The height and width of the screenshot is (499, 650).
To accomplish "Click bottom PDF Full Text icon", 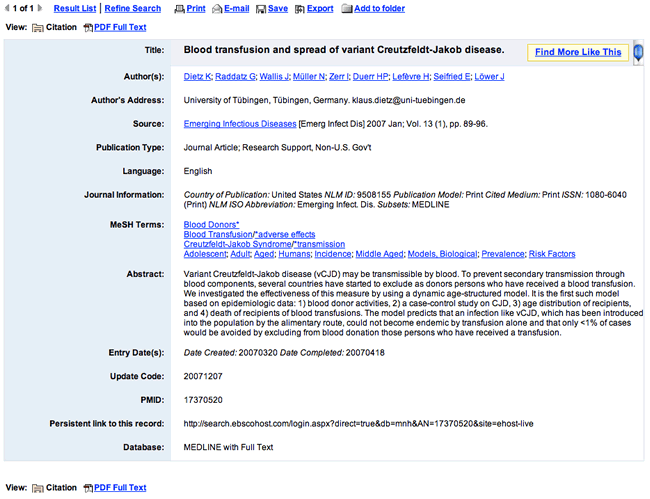I will click(x=88, y=488).
